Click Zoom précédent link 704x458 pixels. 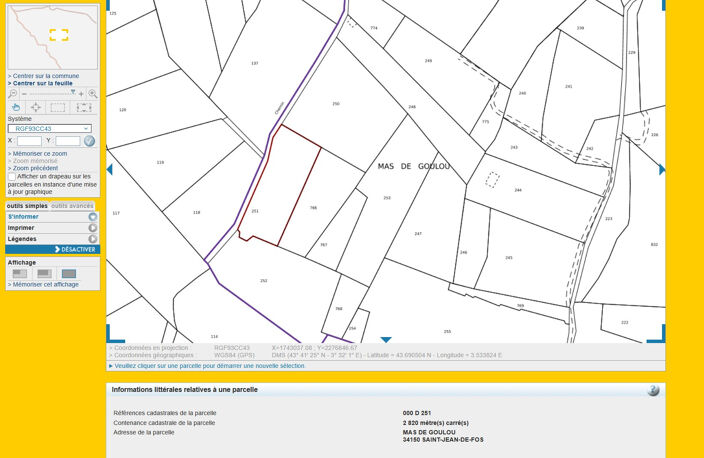pyautogui.click(x=33, y=168)
